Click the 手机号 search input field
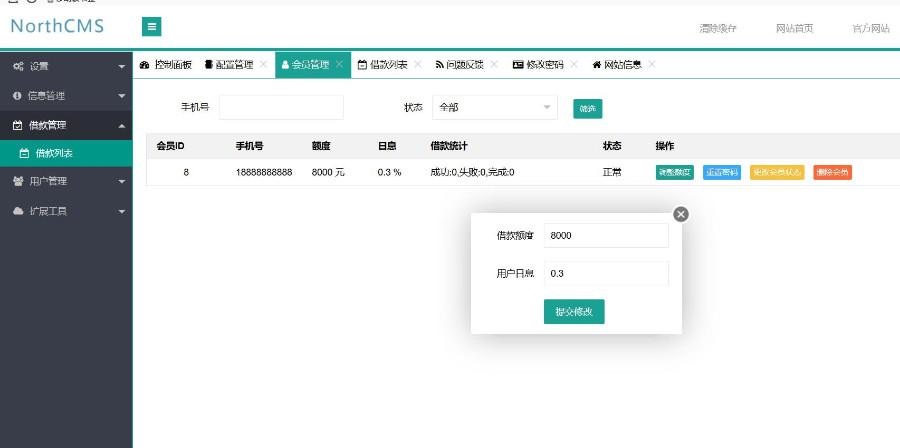 coord(281,107)
